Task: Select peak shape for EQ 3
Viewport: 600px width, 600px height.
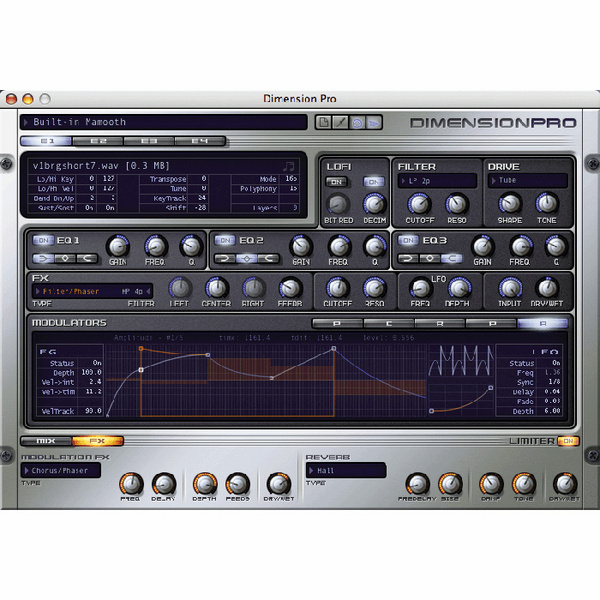Action: [x=430, y=258]
